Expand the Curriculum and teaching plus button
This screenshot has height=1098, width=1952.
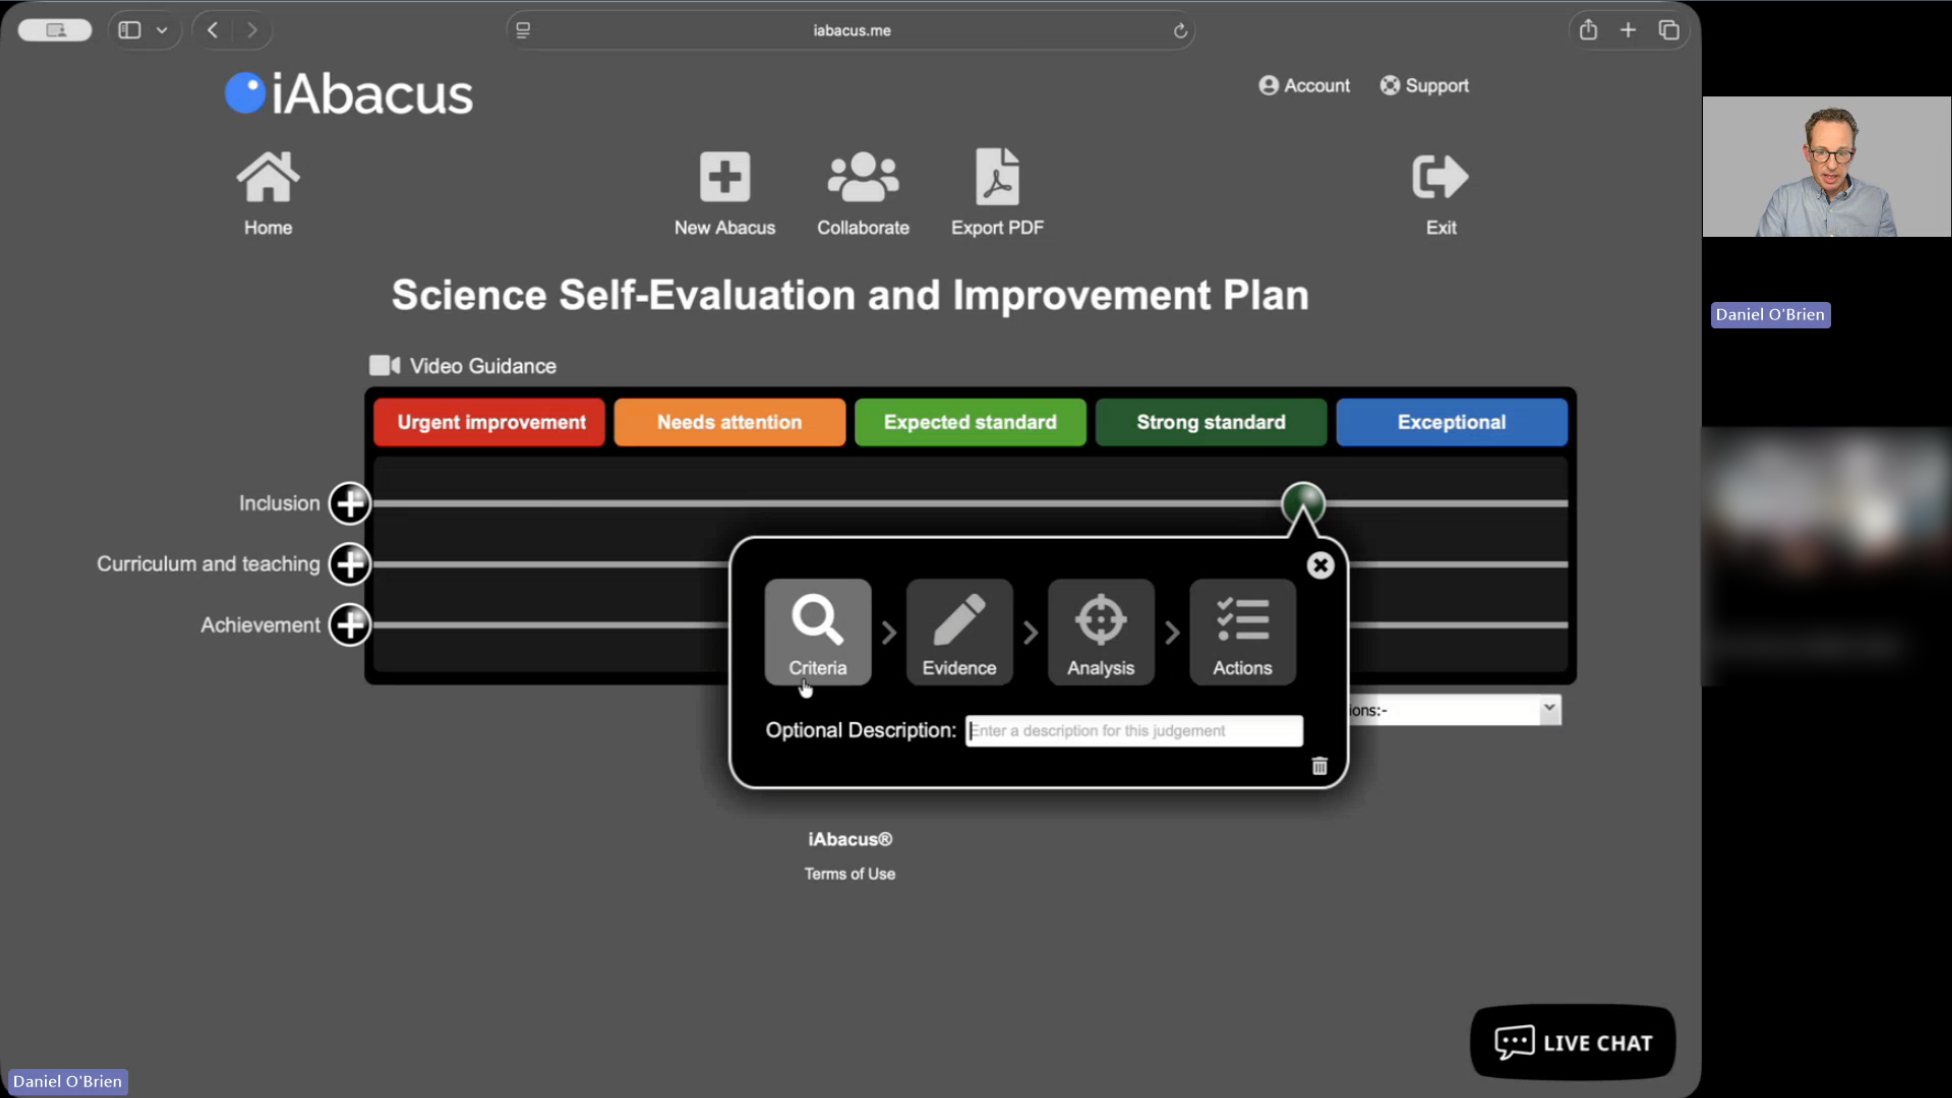pyautogui.click(x=350, y=564)
